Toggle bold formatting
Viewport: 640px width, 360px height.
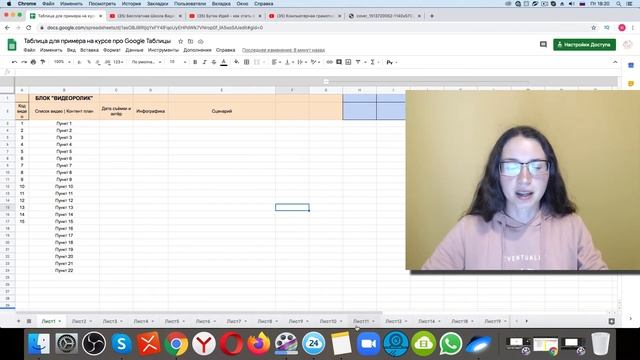coord(195,62)
